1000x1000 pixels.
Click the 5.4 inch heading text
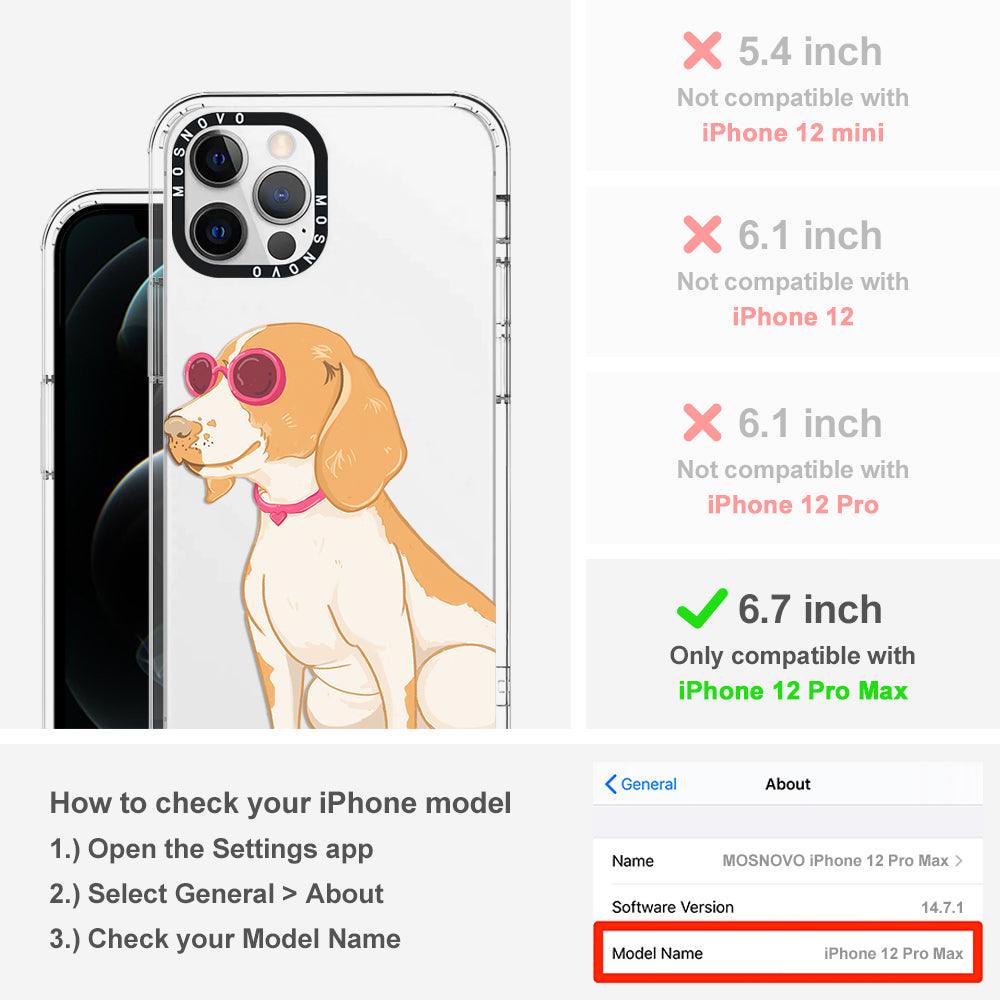tap(810, 51)
